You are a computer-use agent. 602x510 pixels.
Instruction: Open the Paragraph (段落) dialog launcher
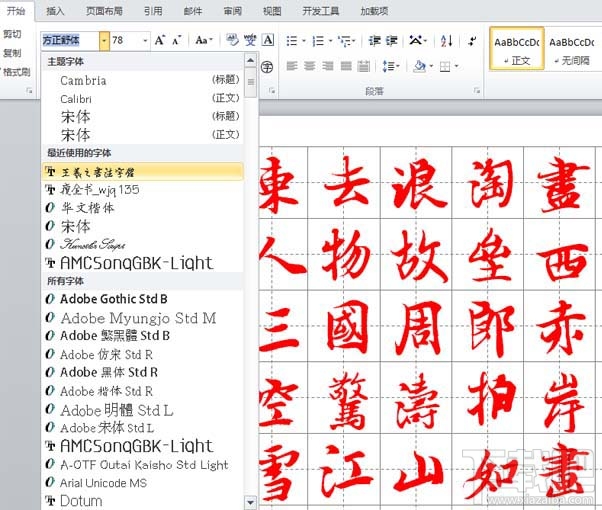click(477, 91)
